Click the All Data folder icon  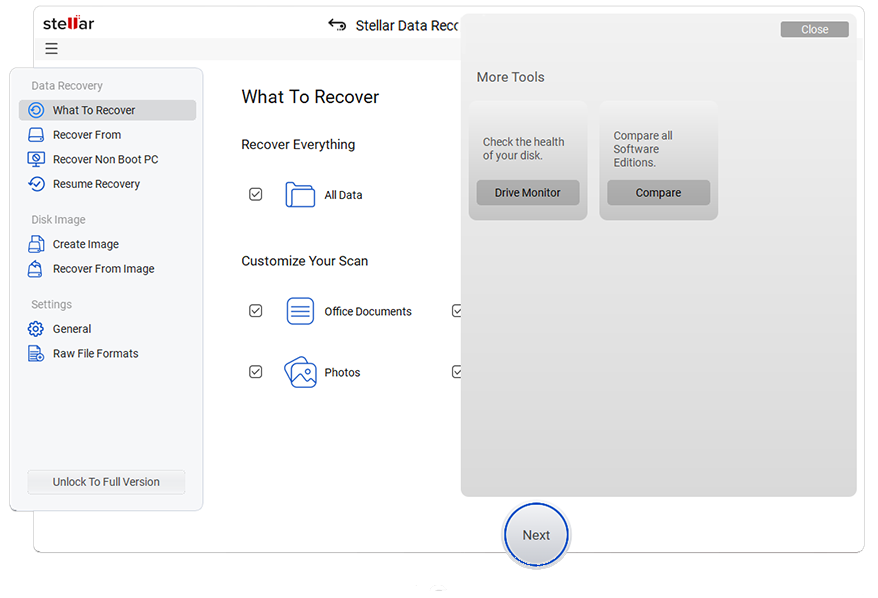pos(300,195)
